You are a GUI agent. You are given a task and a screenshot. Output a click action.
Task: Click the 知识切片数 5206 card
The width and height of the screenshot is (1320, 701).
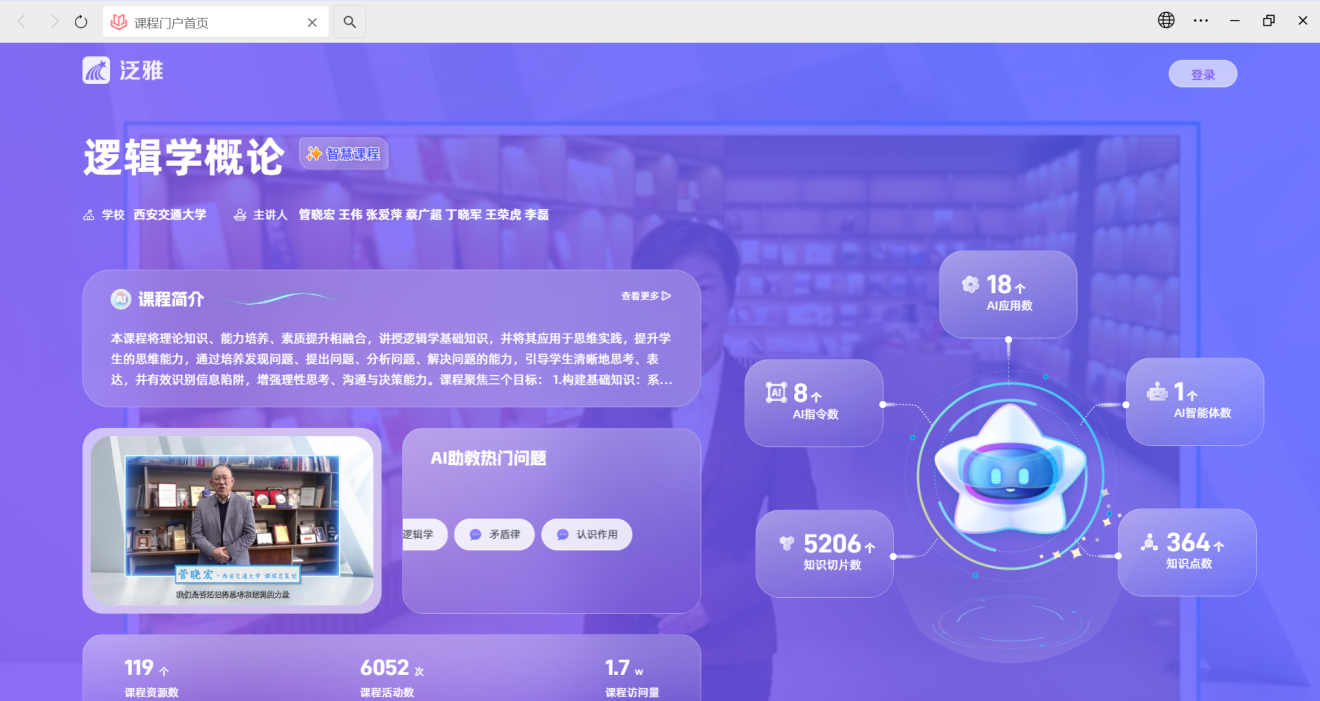point(824,553)
